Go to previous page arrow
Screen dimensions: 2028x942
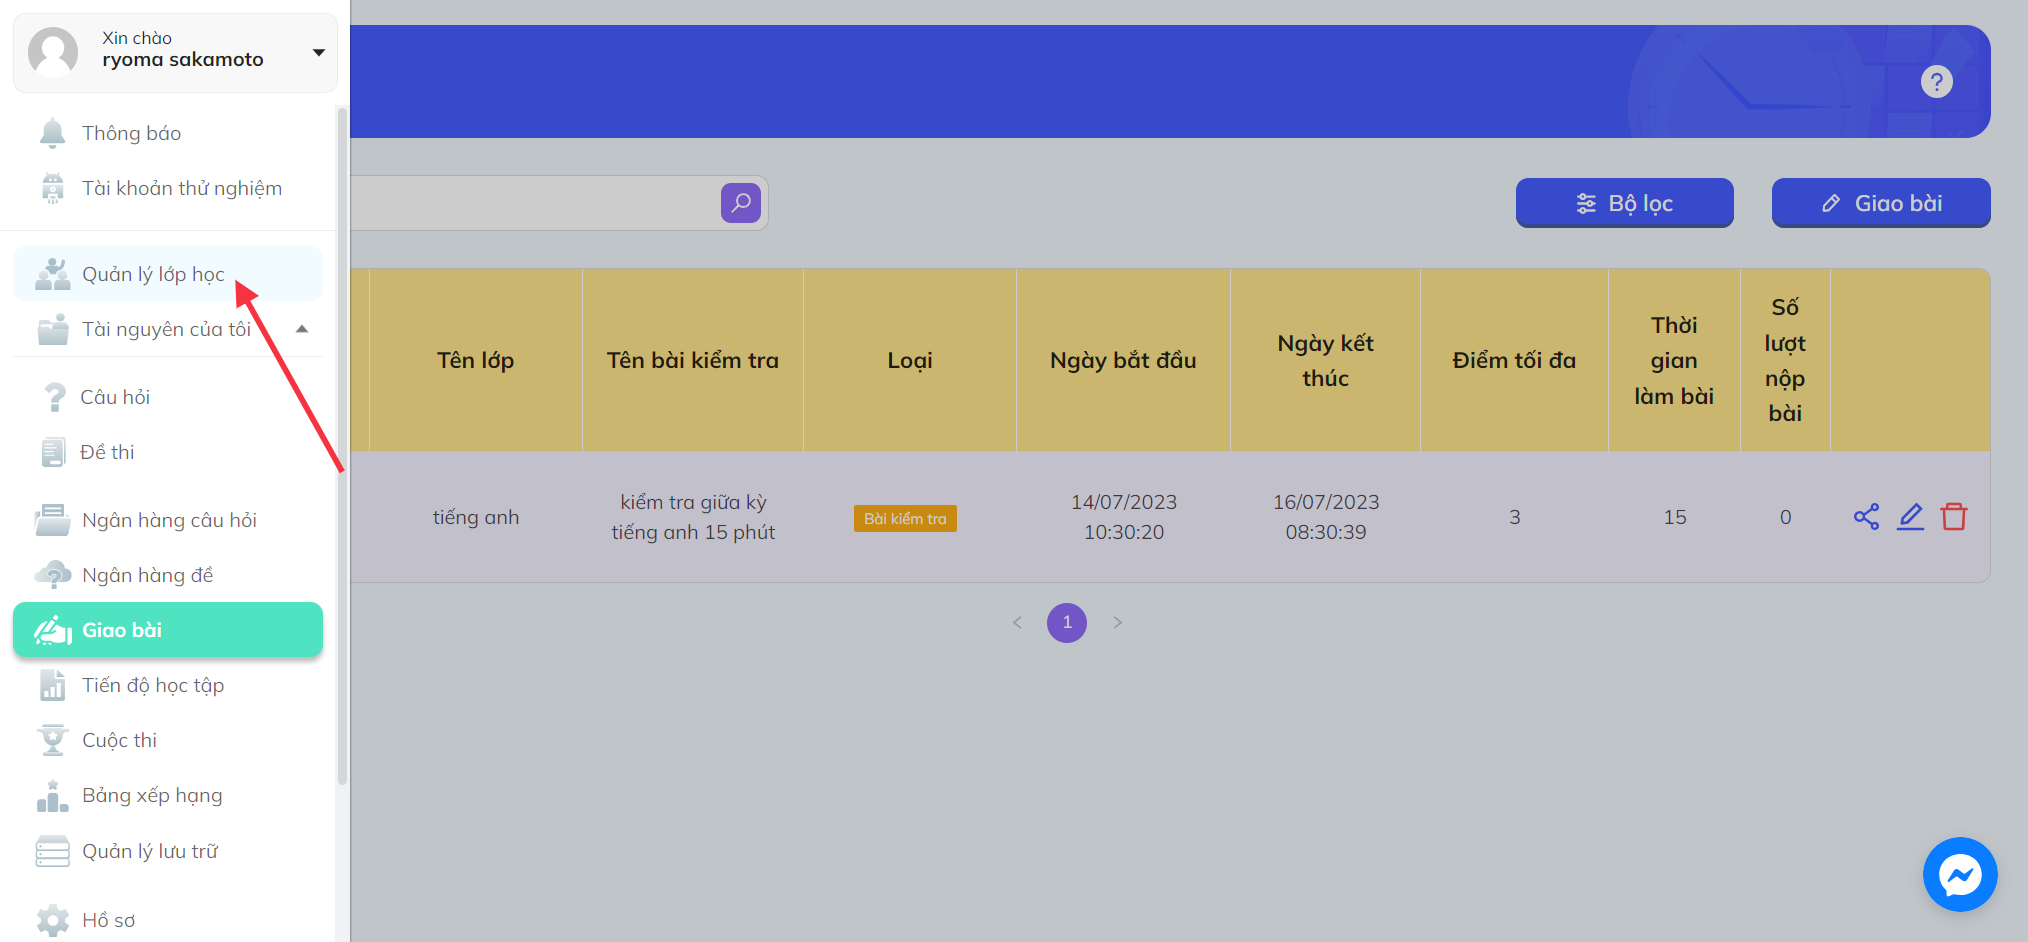pos(1017,622)
